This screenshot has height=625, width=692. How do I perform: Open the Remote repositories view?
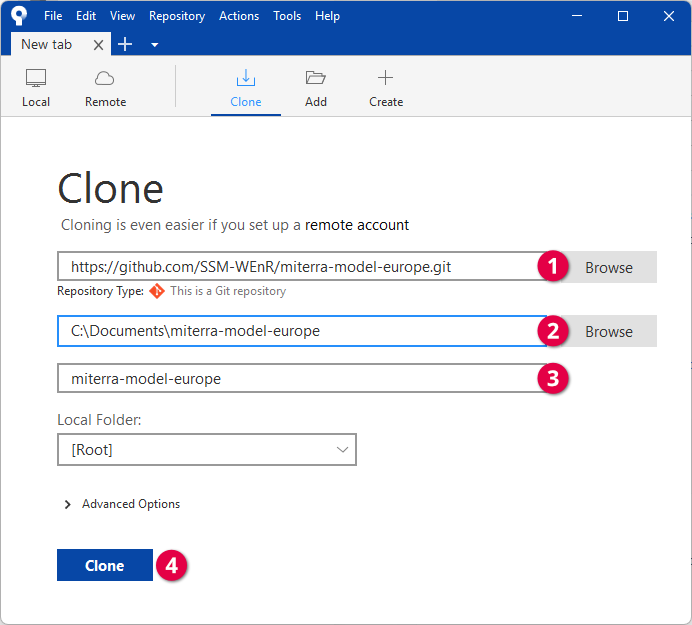[105, 88]
